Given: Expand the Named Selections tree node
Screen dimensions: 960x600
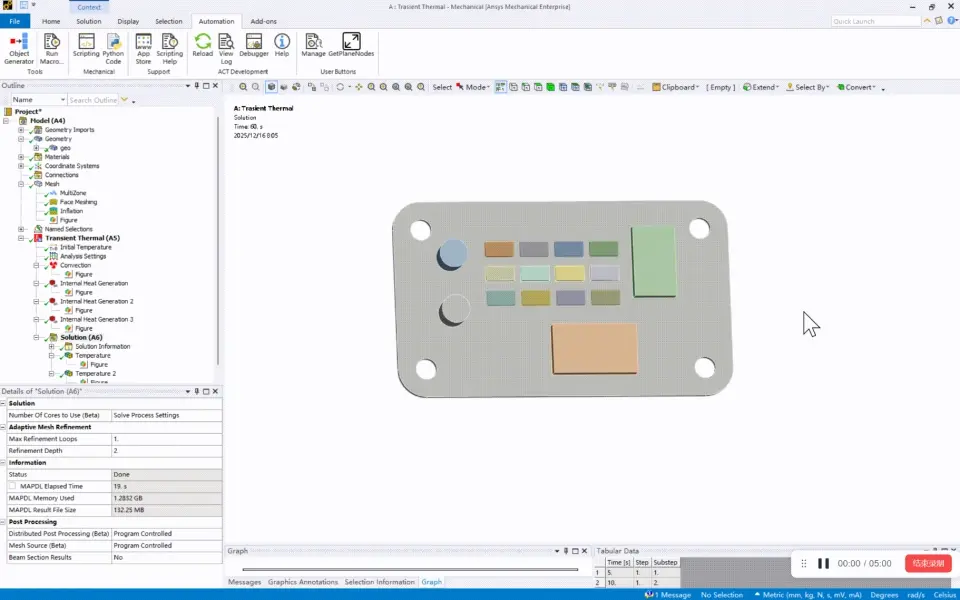Looking at the screenshot, I should point(21,229).
